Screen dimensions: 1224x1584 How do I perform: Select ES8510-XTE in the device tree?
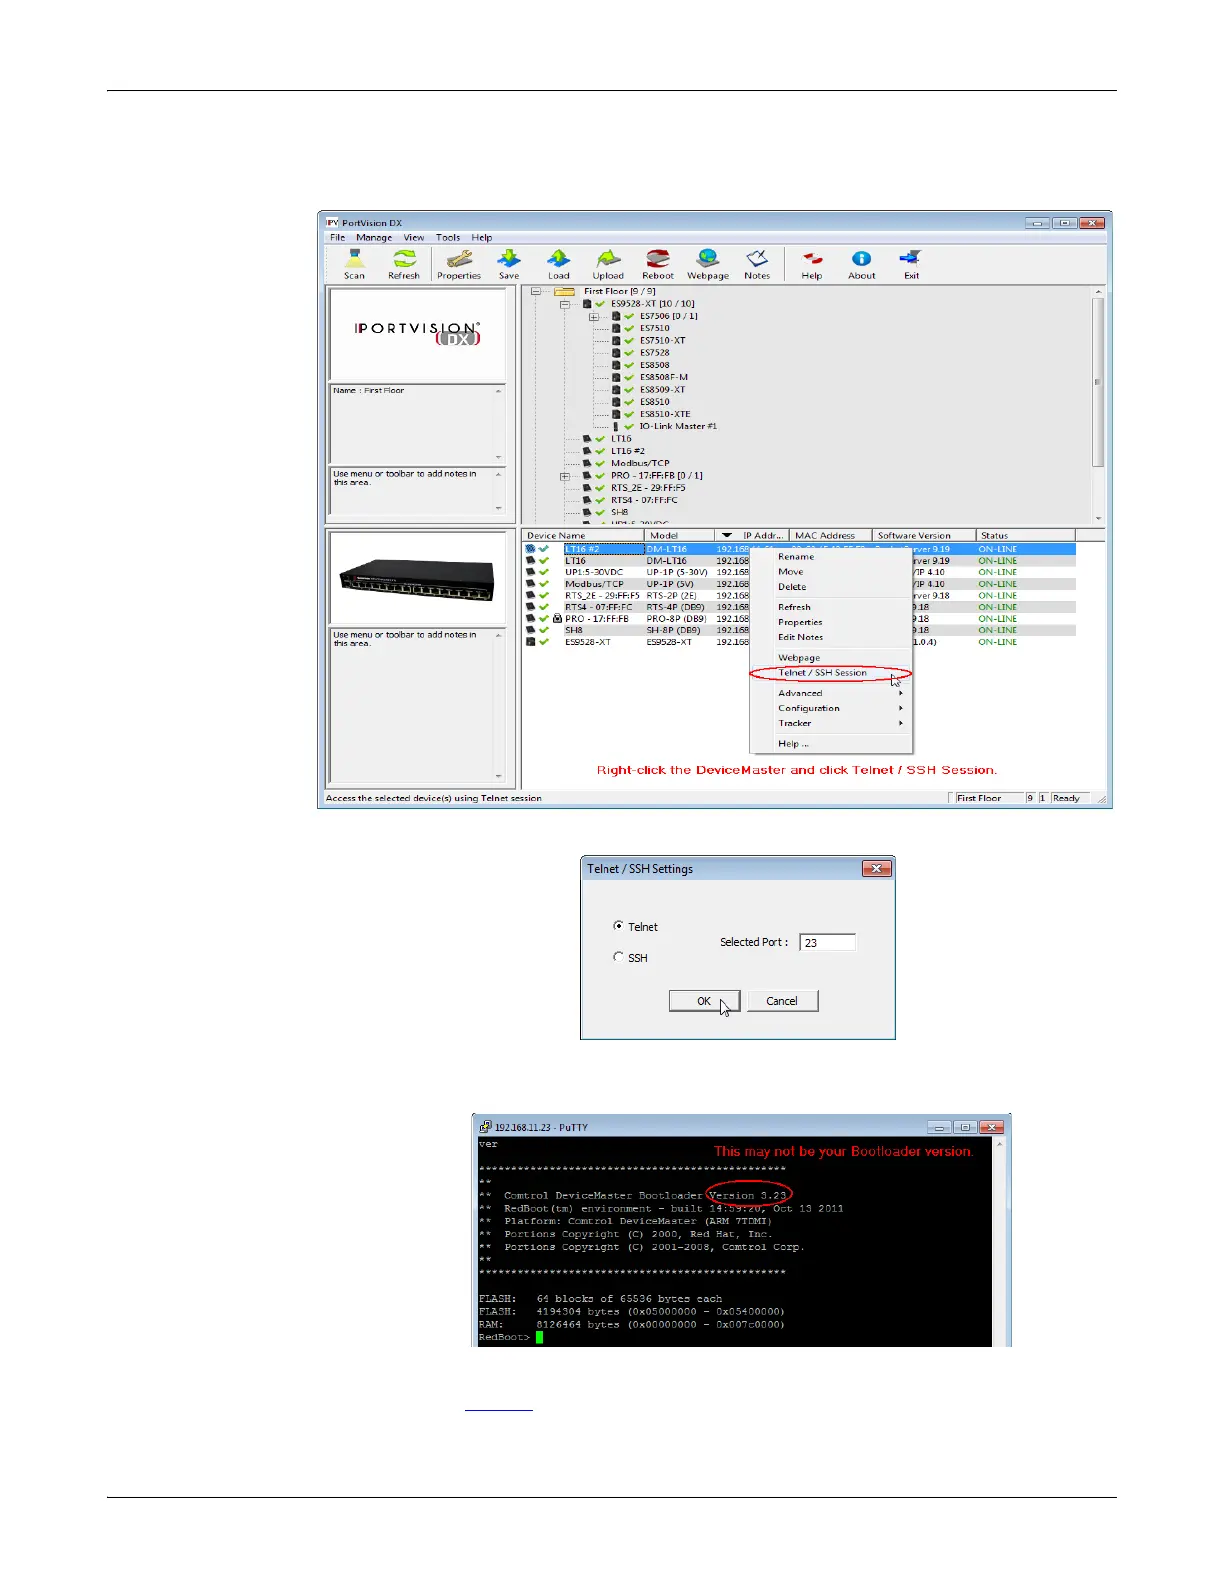(x=665, y=414)
